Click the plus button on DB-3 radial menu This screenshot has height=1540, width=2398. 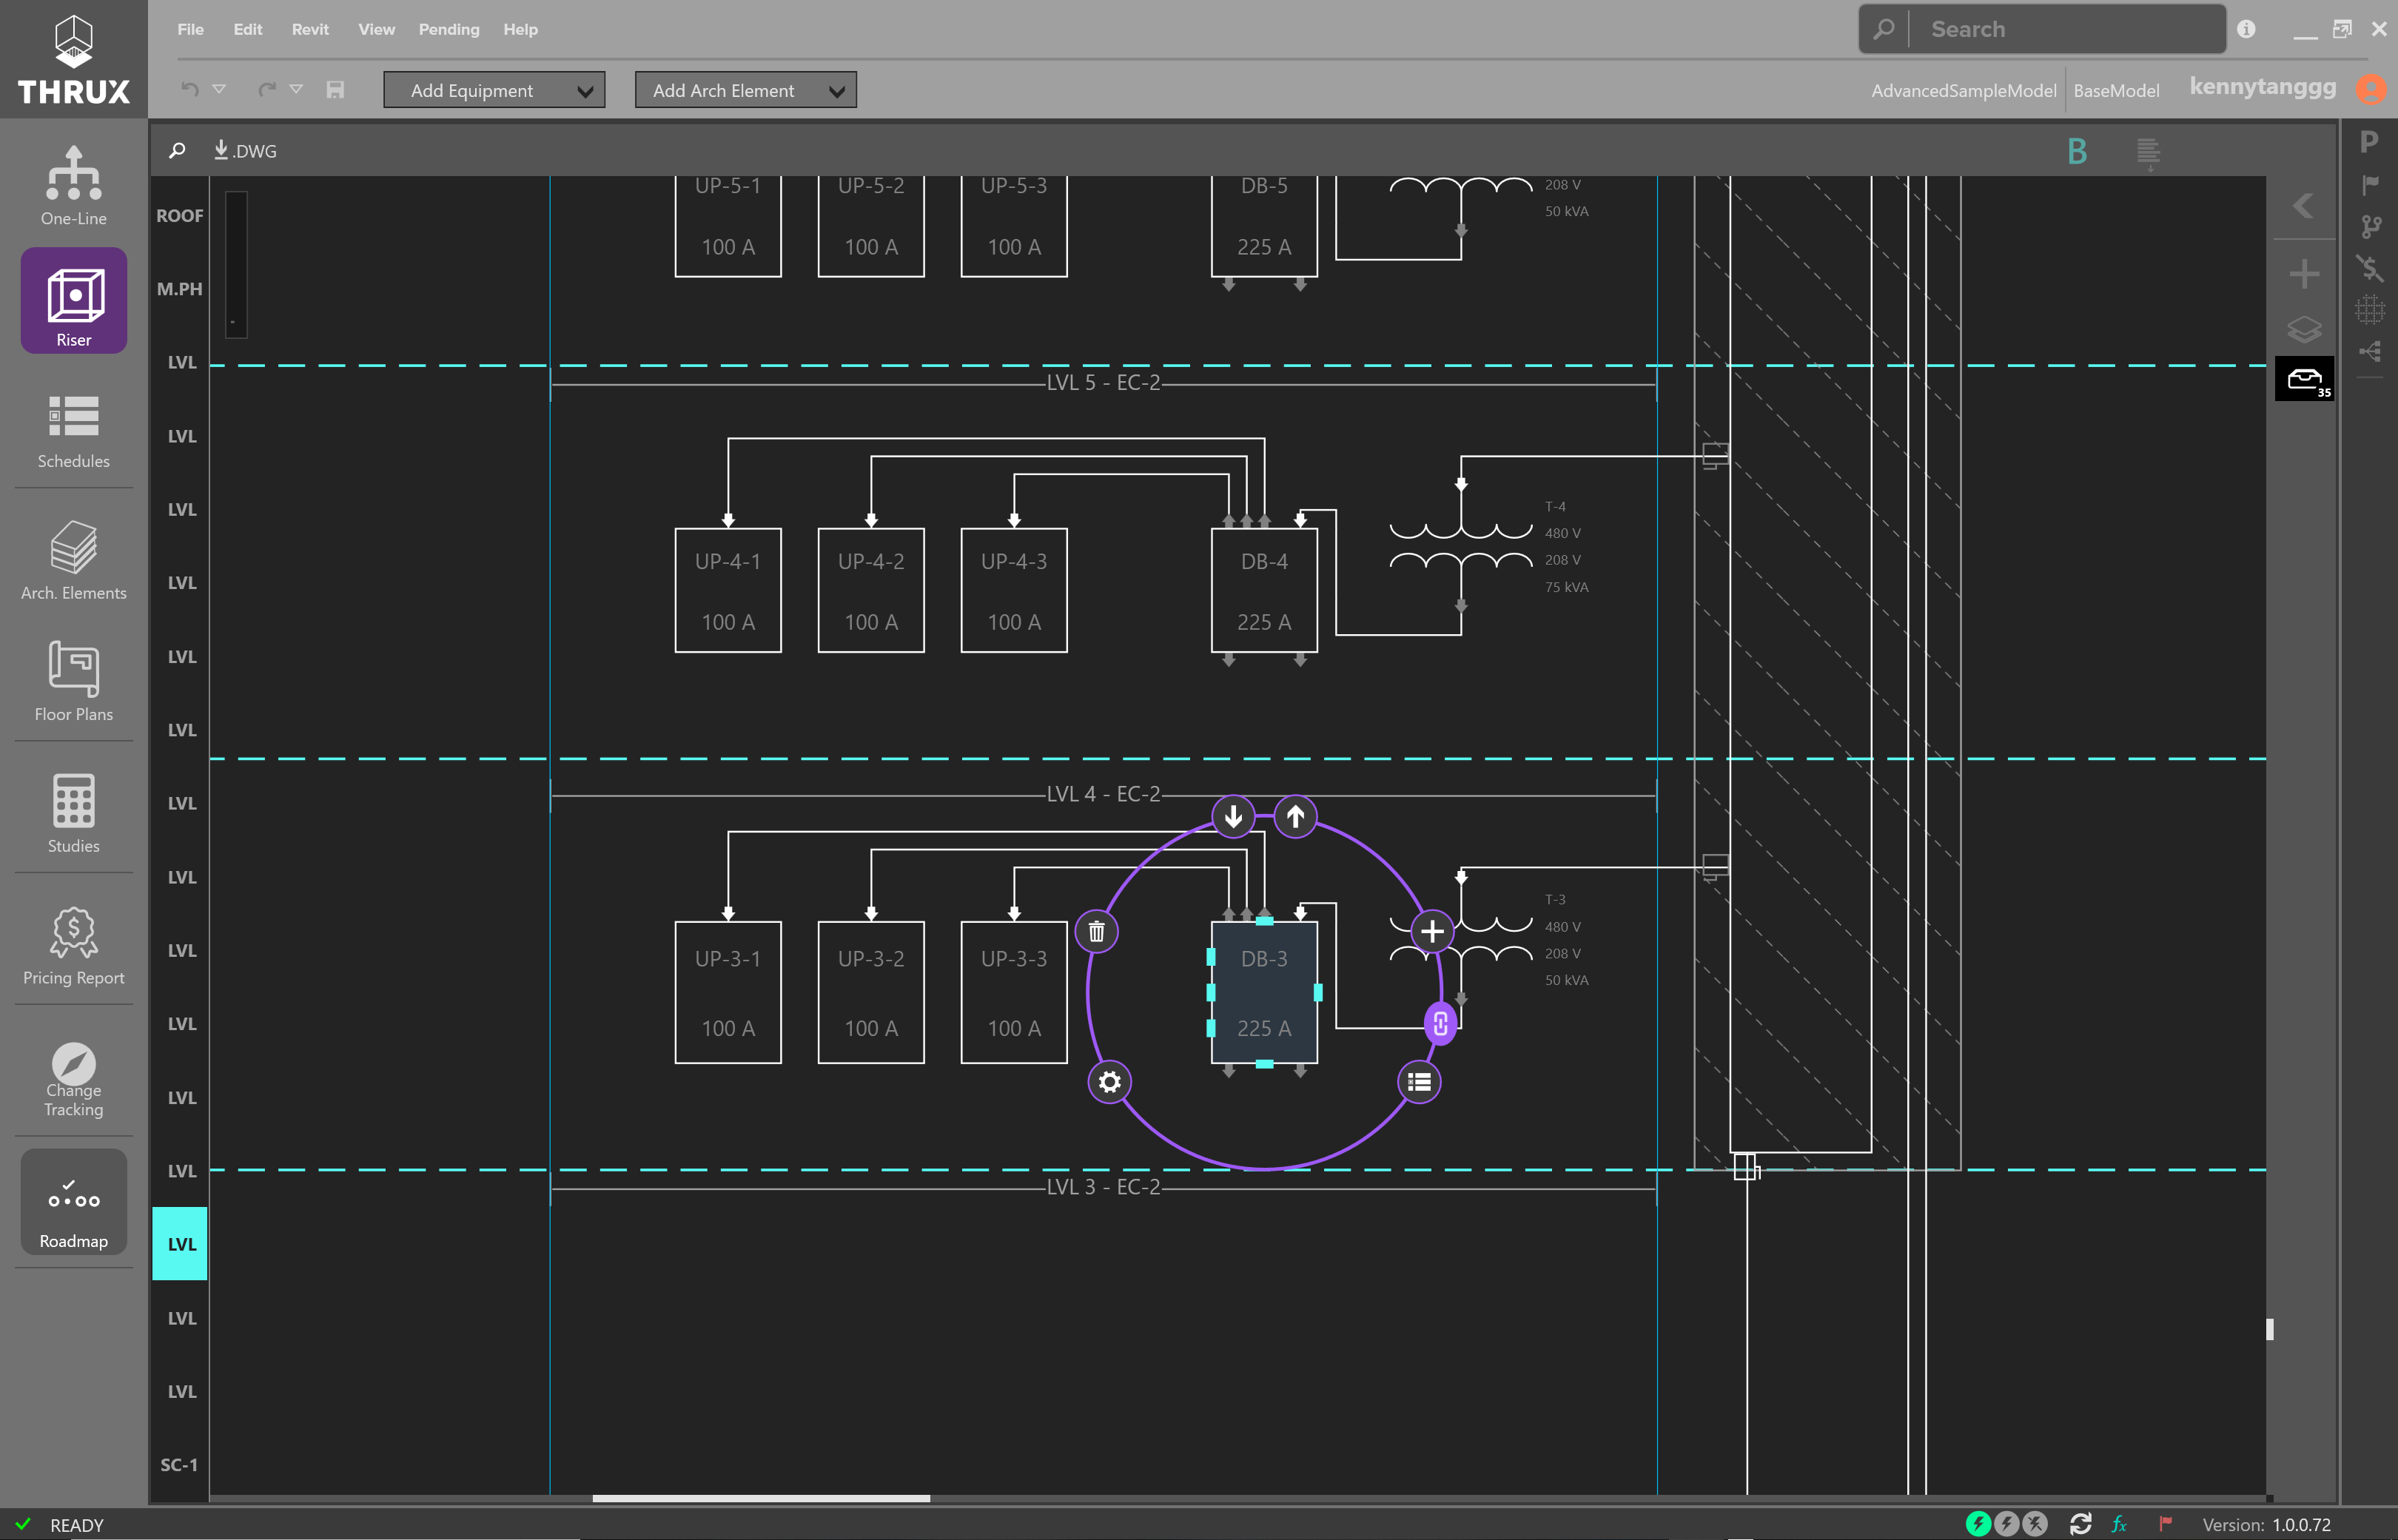tap(1432, 931)
